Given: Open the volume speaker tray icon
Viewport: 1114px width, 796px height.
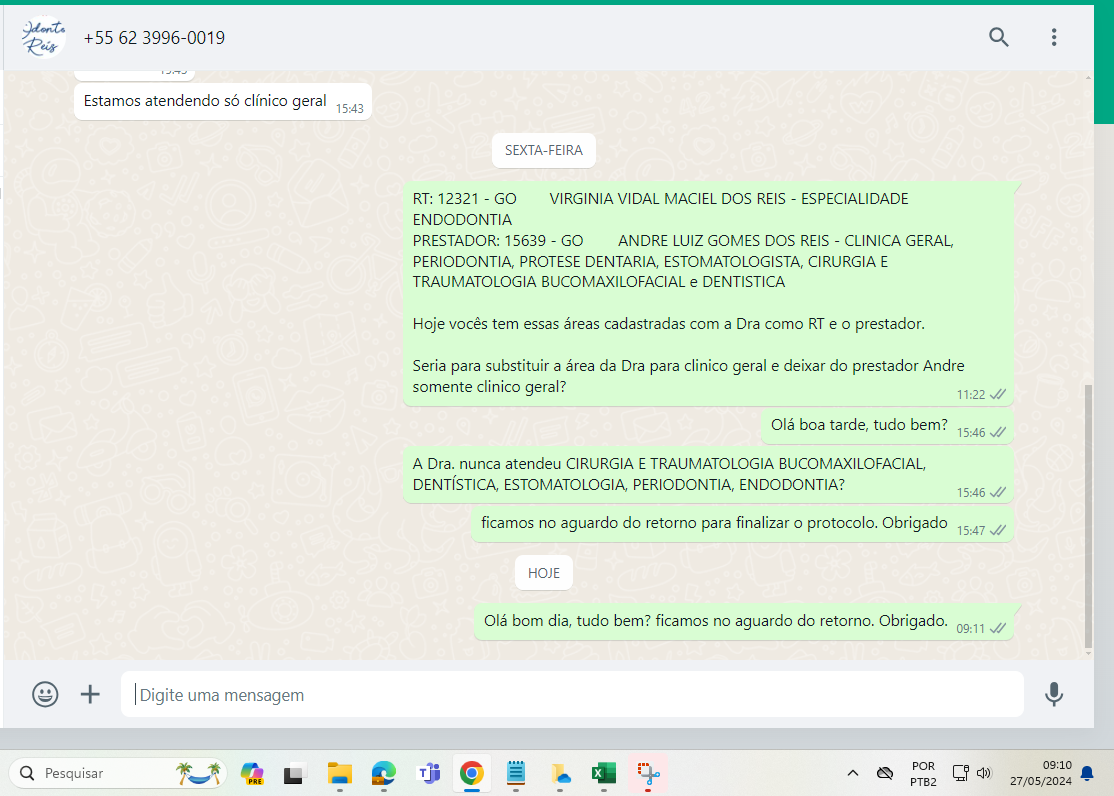Looking at the screenshot, I should (x=984, y=773).
